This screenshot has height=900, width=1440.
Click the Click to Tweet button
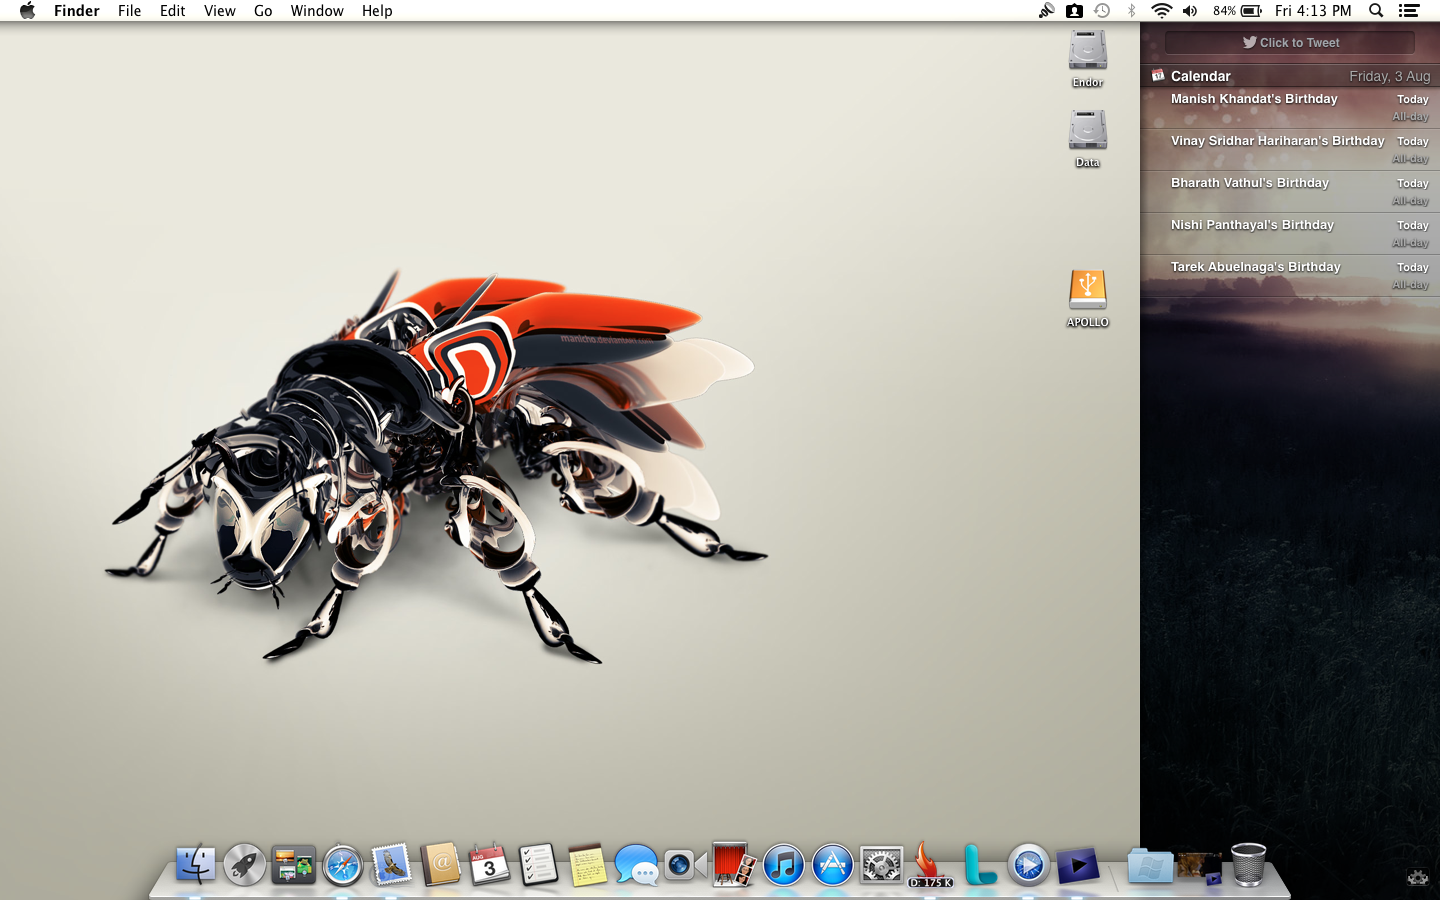[1290, 42]
